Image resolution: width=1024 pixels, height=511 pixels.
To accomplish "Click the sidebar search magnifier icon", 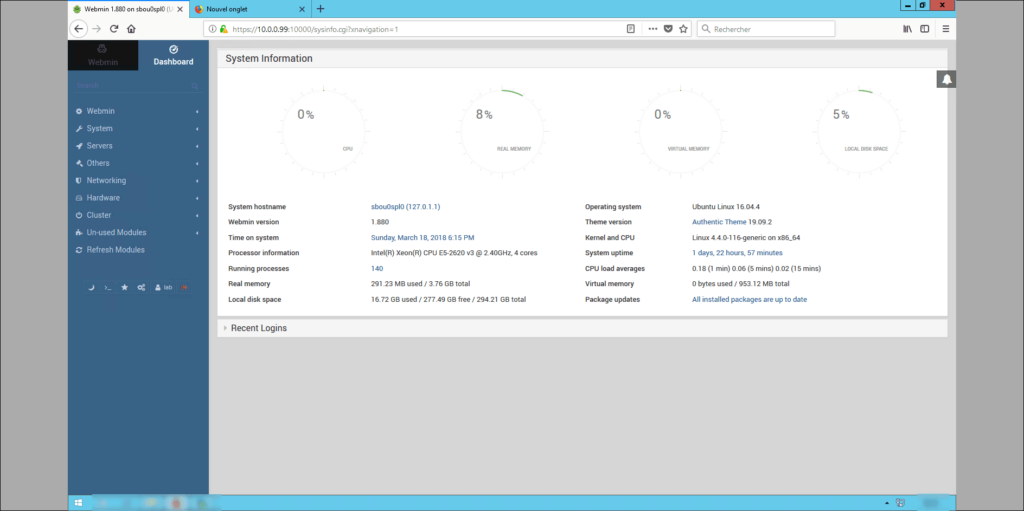I will (x=195, y=86).
